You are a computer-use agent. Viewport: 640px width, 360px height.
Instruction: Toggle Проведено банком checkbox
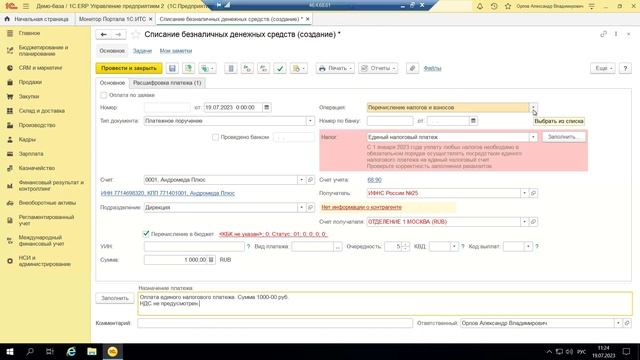(215, 137)
